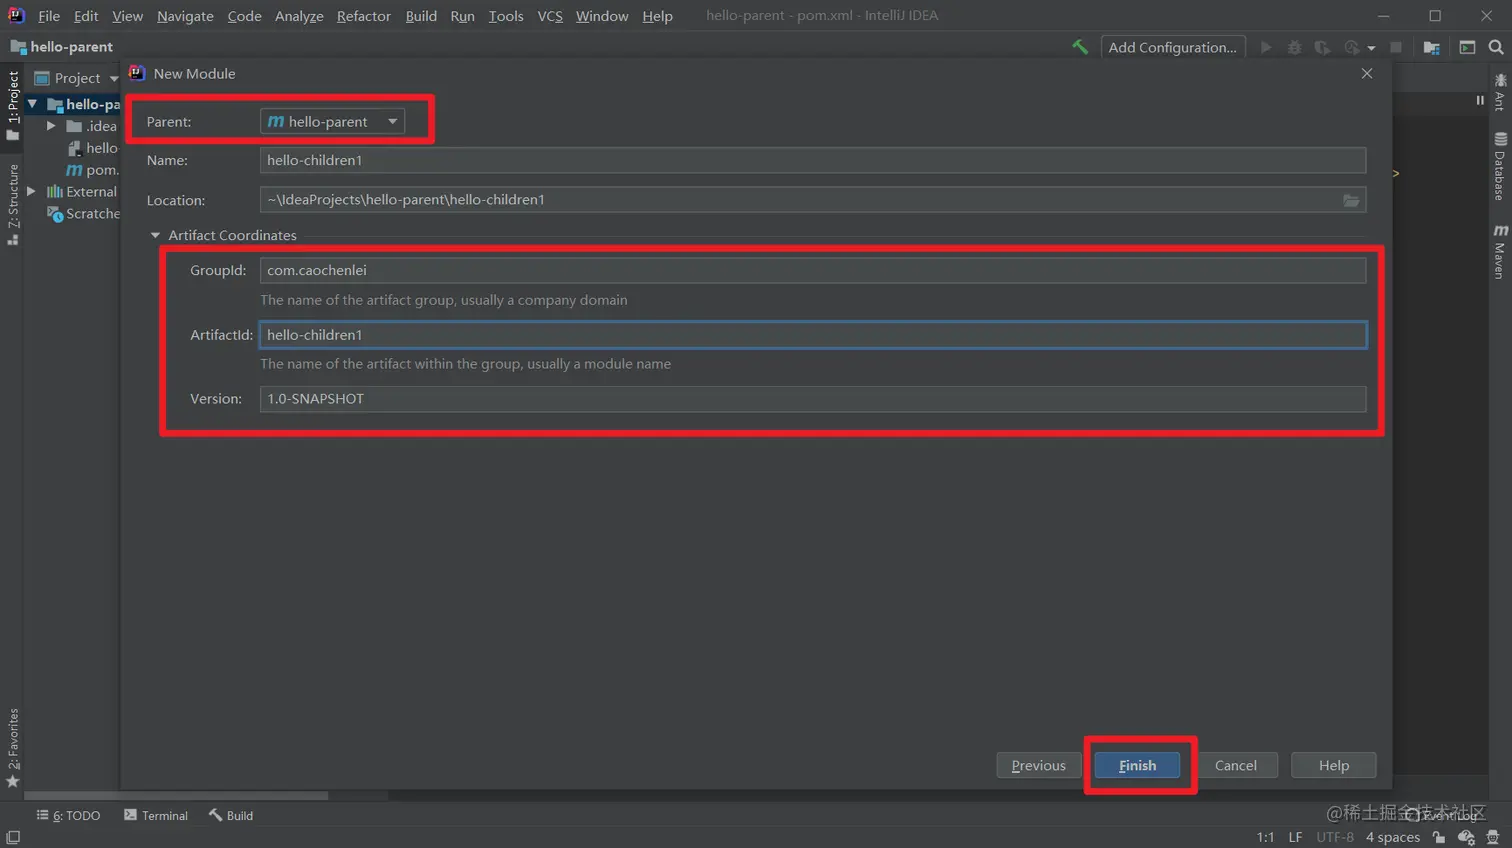Select Scratches and Consoles tree item
This screenshot has width=1512, height=848.
(x=84, y=213)
